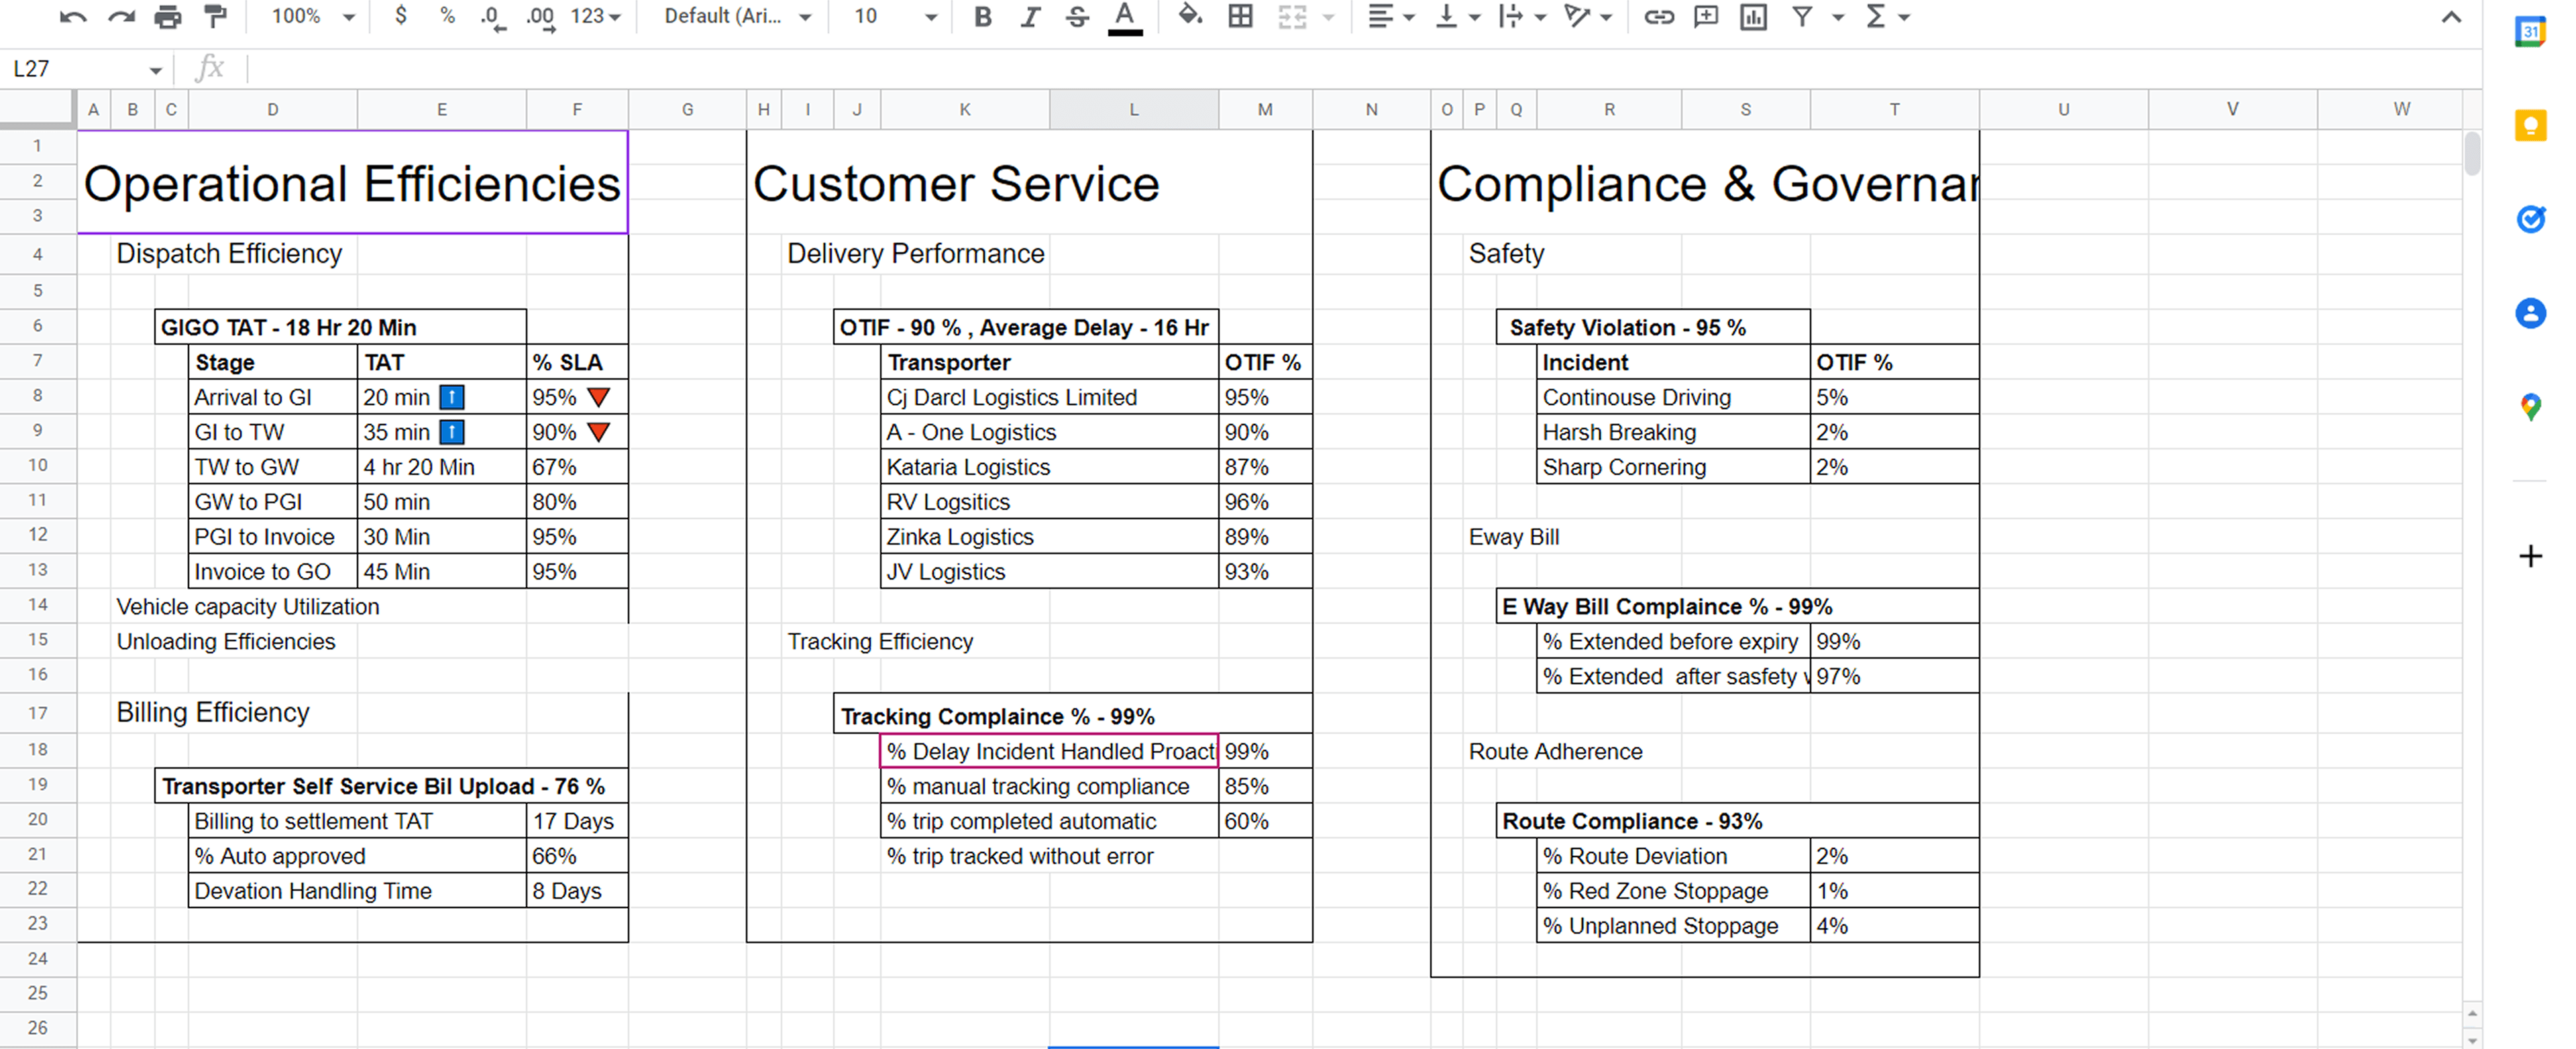Toggle strikethrough formatting
Image resolution: width=2576 pixels, height=1049 pixels.
1076,16
